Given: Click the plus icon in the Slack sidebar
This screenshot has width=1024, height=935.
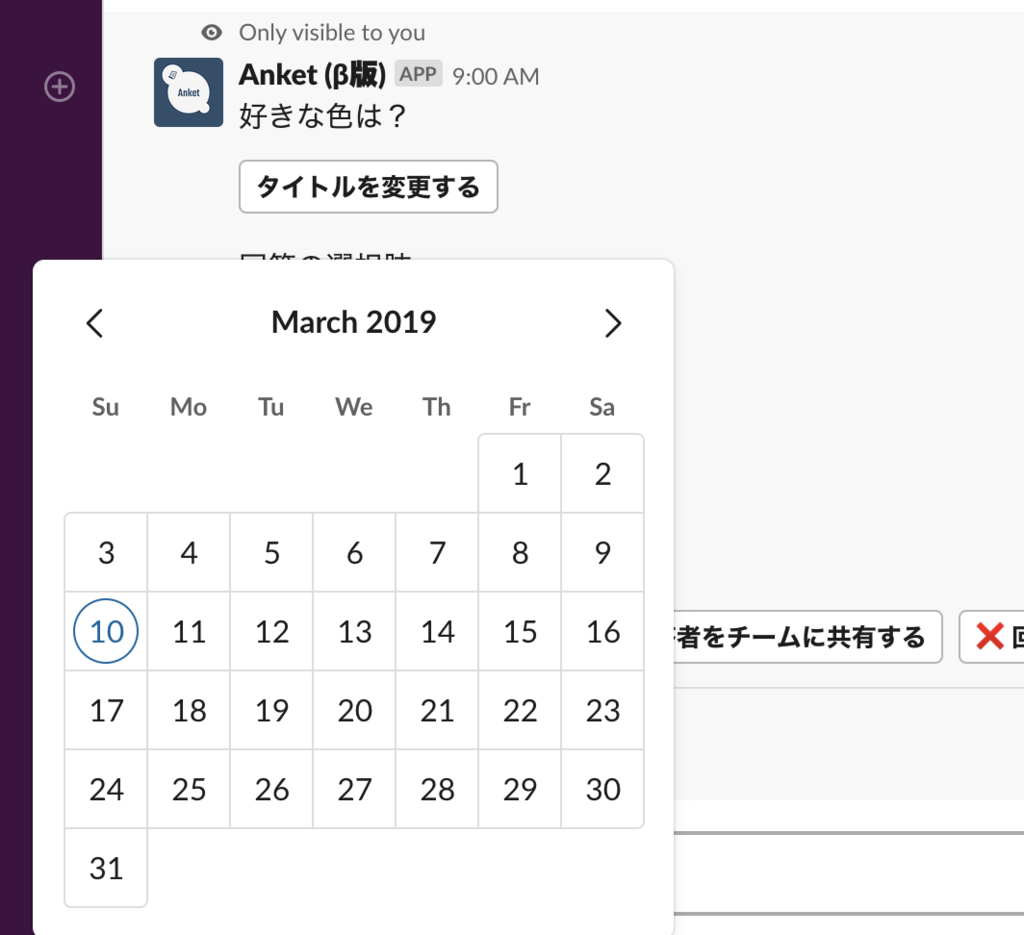Looking at the screenshot, I should tap(59, 87).
